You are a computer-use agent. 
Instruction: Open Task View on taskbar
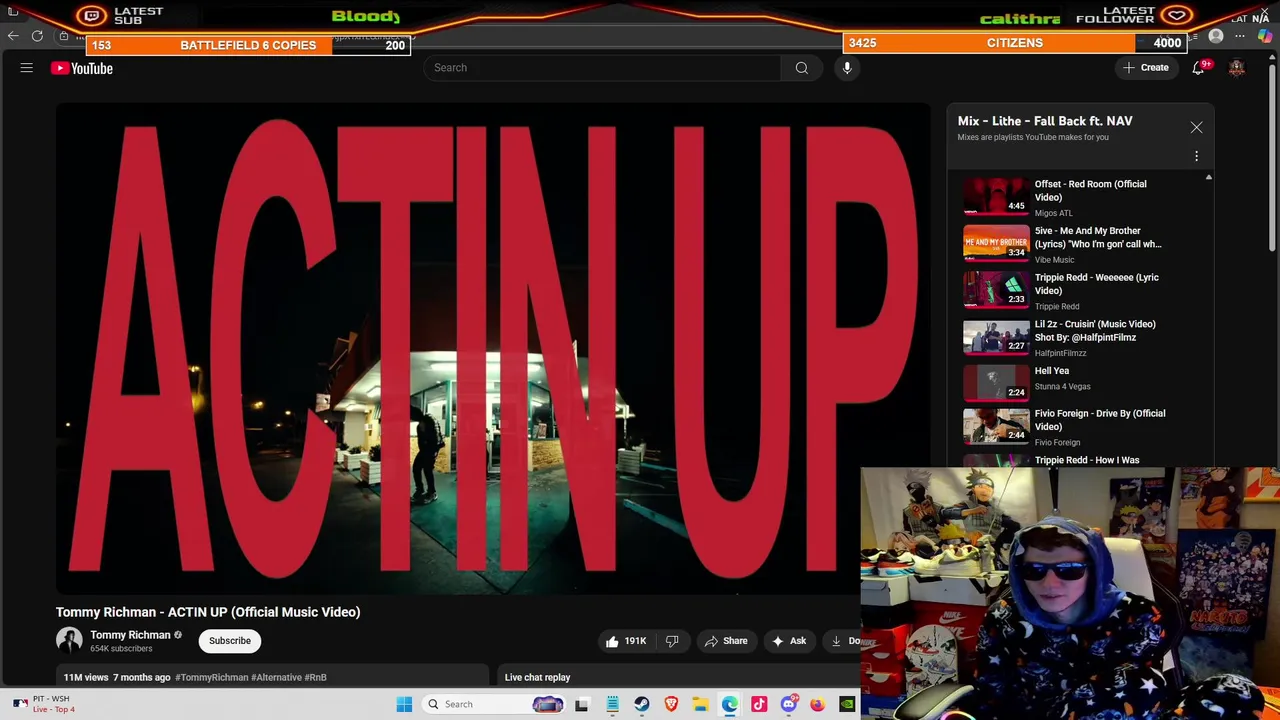coord(582,704)
